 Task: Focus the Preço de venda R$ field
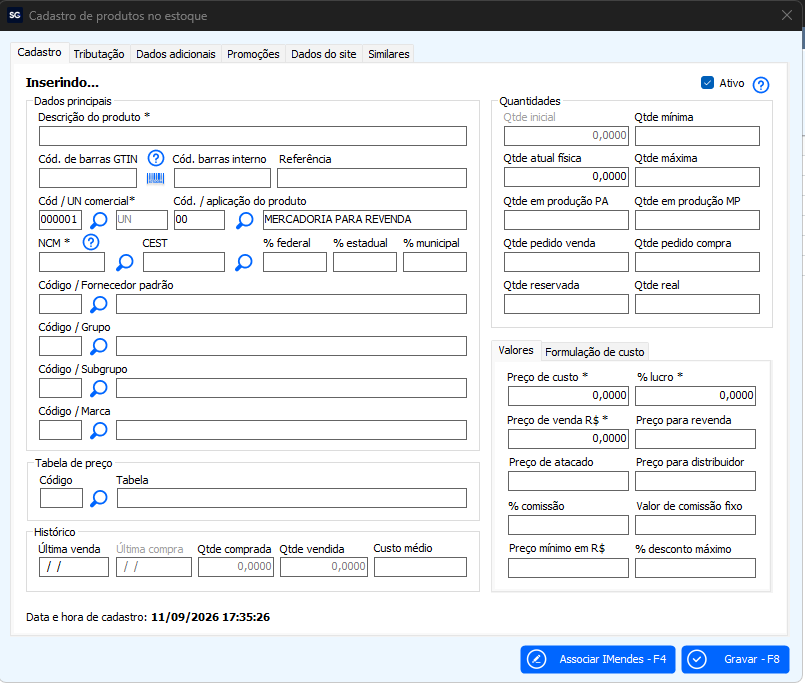[568, 439]
